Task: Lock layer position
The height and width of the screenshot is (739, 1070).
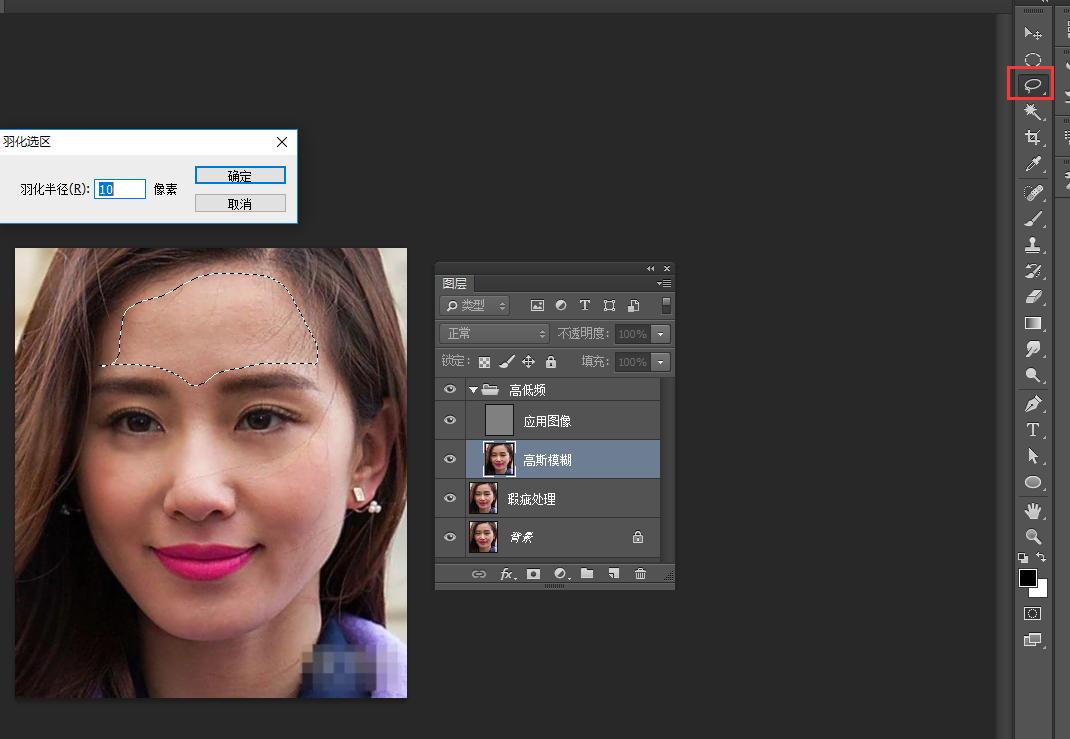Action: coord(528,362)
